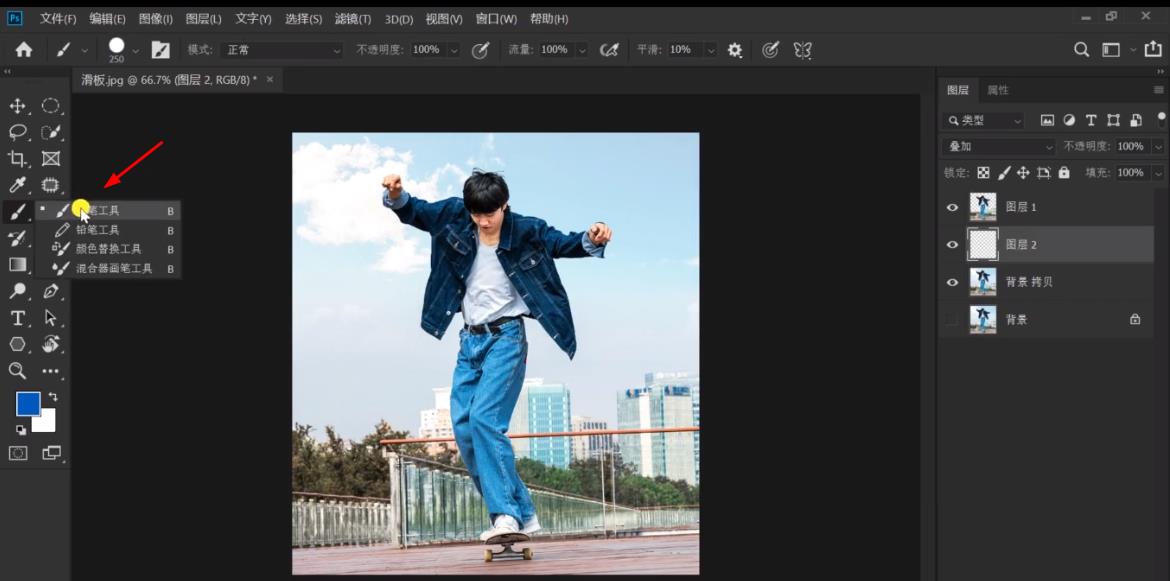Hide the 图层 1 layer

tap(952, 208)
